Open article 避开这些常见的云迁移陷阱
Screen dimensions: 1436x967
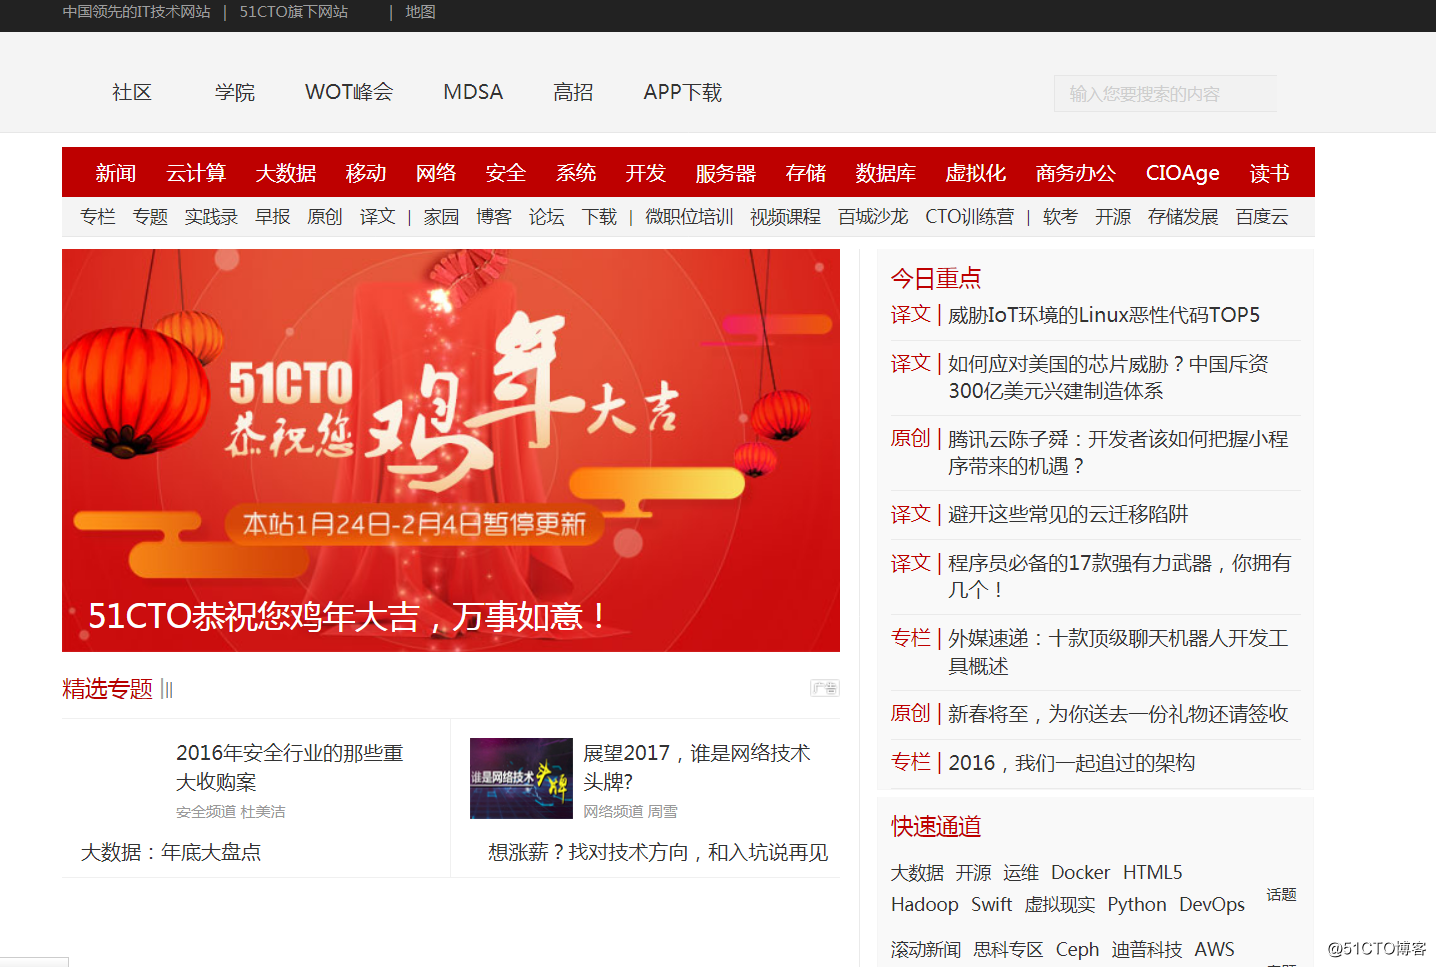coord(1068,514)
